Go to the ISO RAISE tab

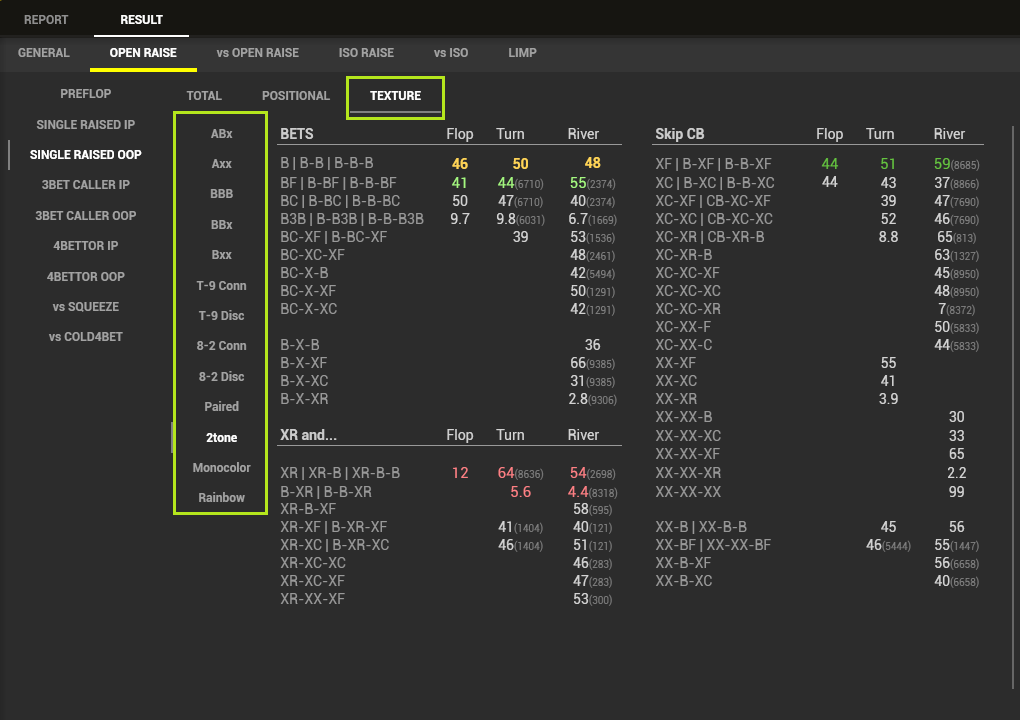tap(366, 53)
